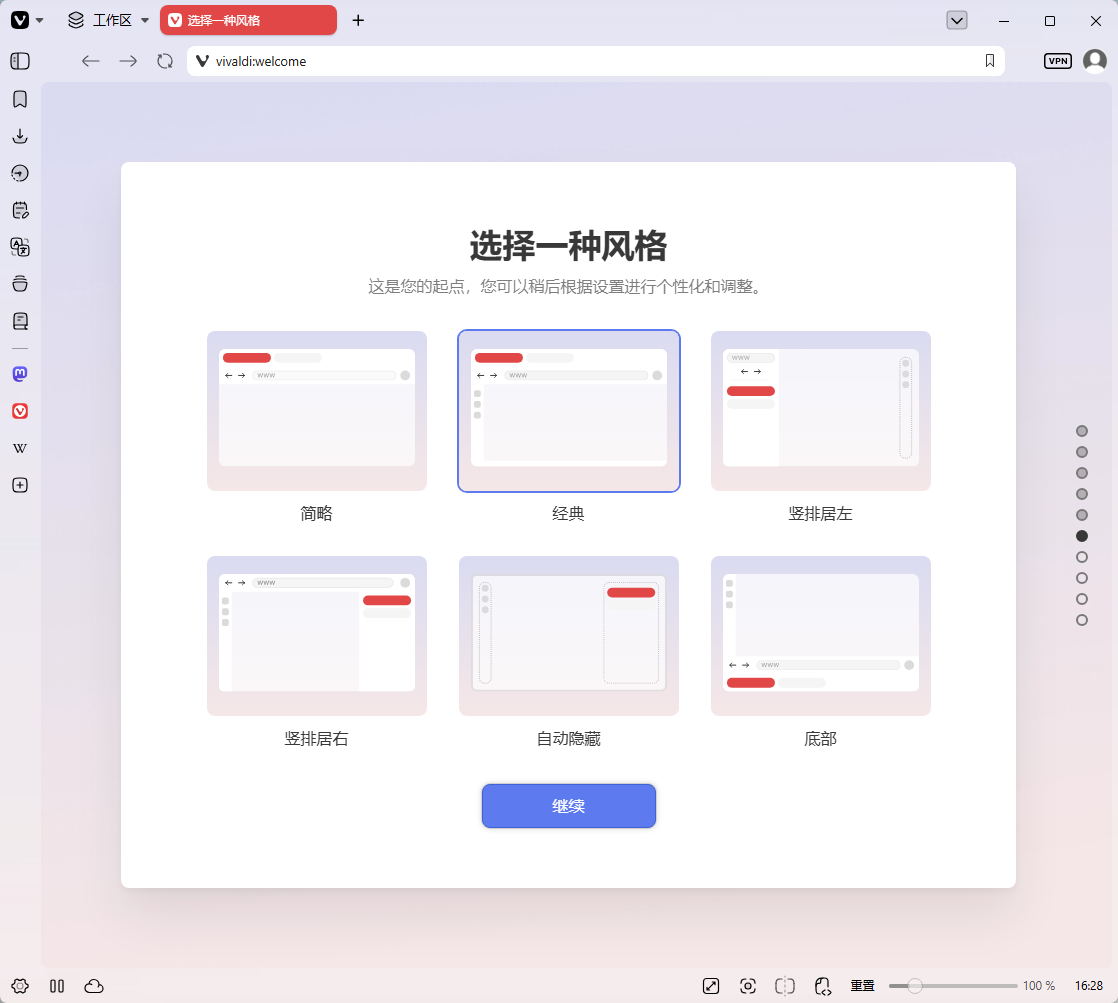Click the dashed-frame icon in status bar

pyautogui.click(x=785, y=986)
